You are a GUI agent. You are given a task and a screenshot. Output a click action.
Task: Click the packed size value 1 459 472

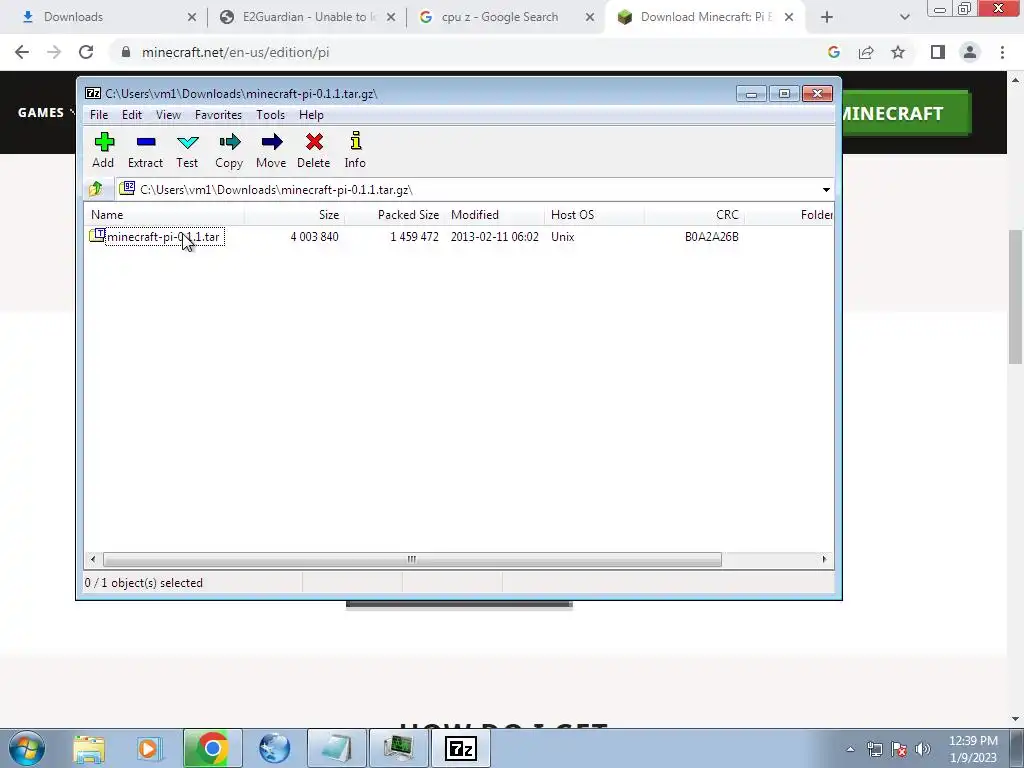414,237
